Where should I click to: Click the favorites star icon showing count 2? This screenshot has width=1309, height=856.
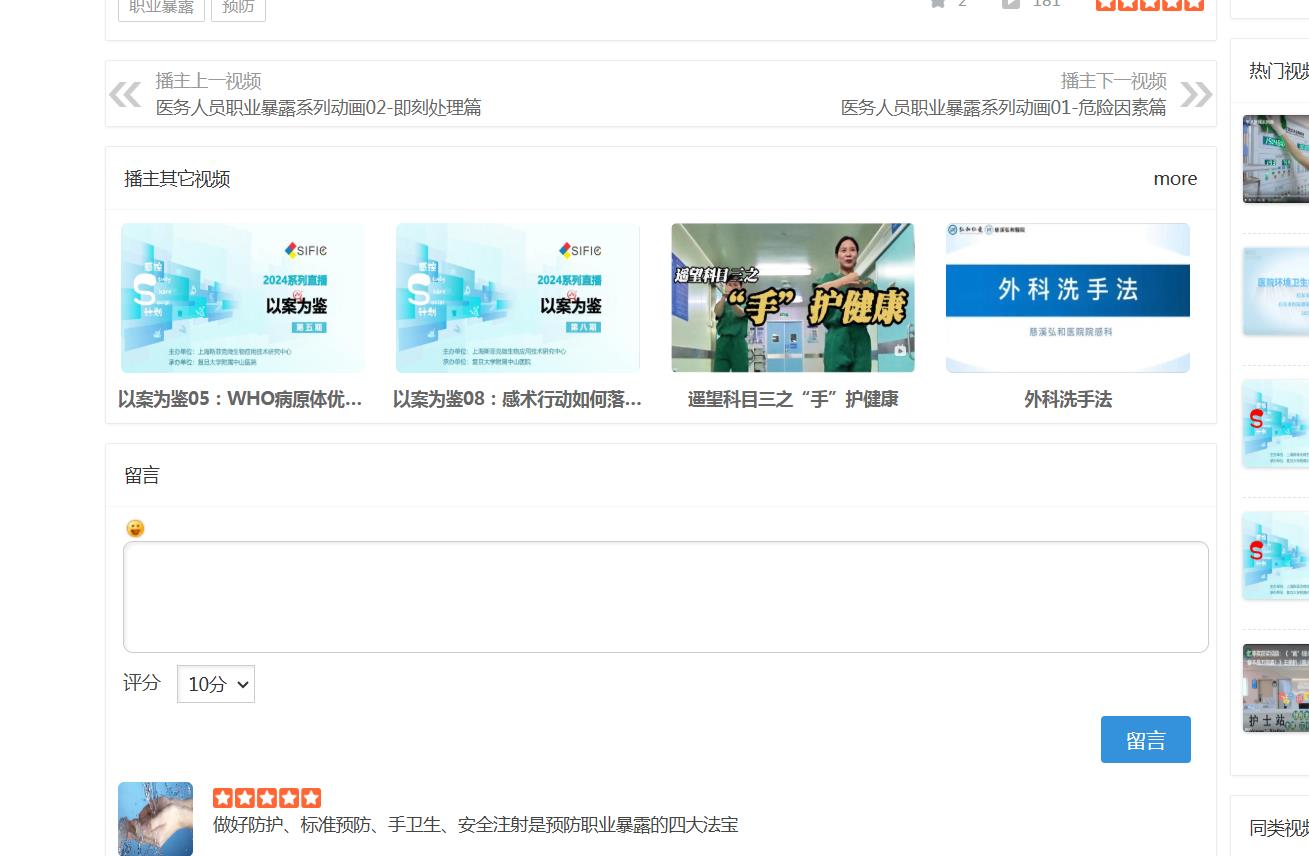(x=937, y=4)
